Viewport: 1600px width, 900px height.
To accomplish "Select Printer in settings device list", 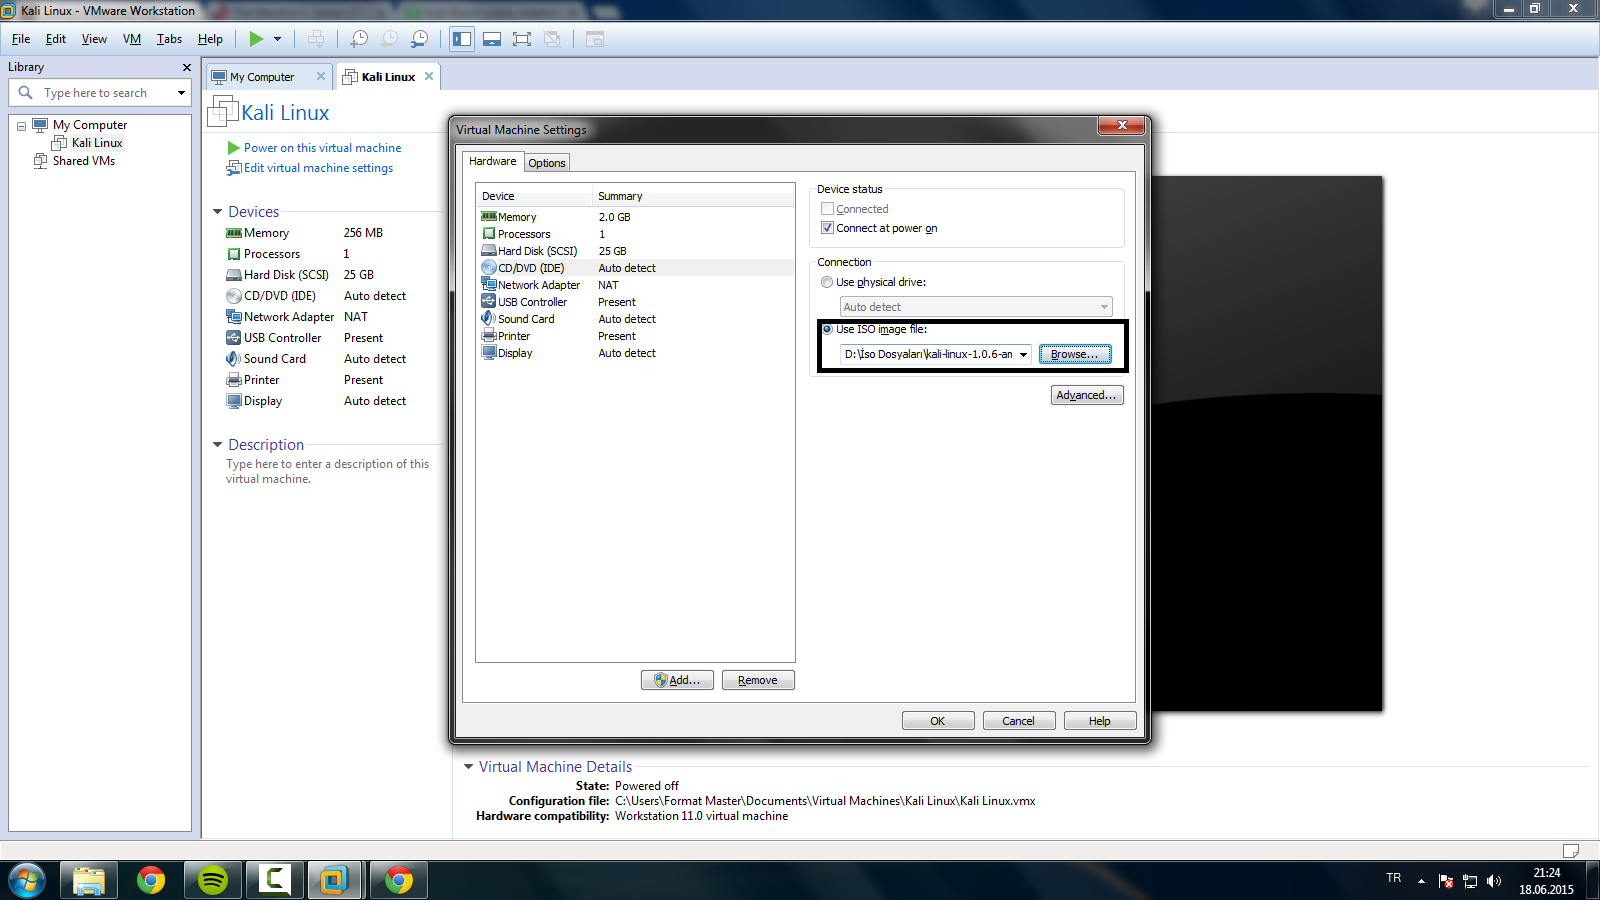I will click(x=636, y=336).
